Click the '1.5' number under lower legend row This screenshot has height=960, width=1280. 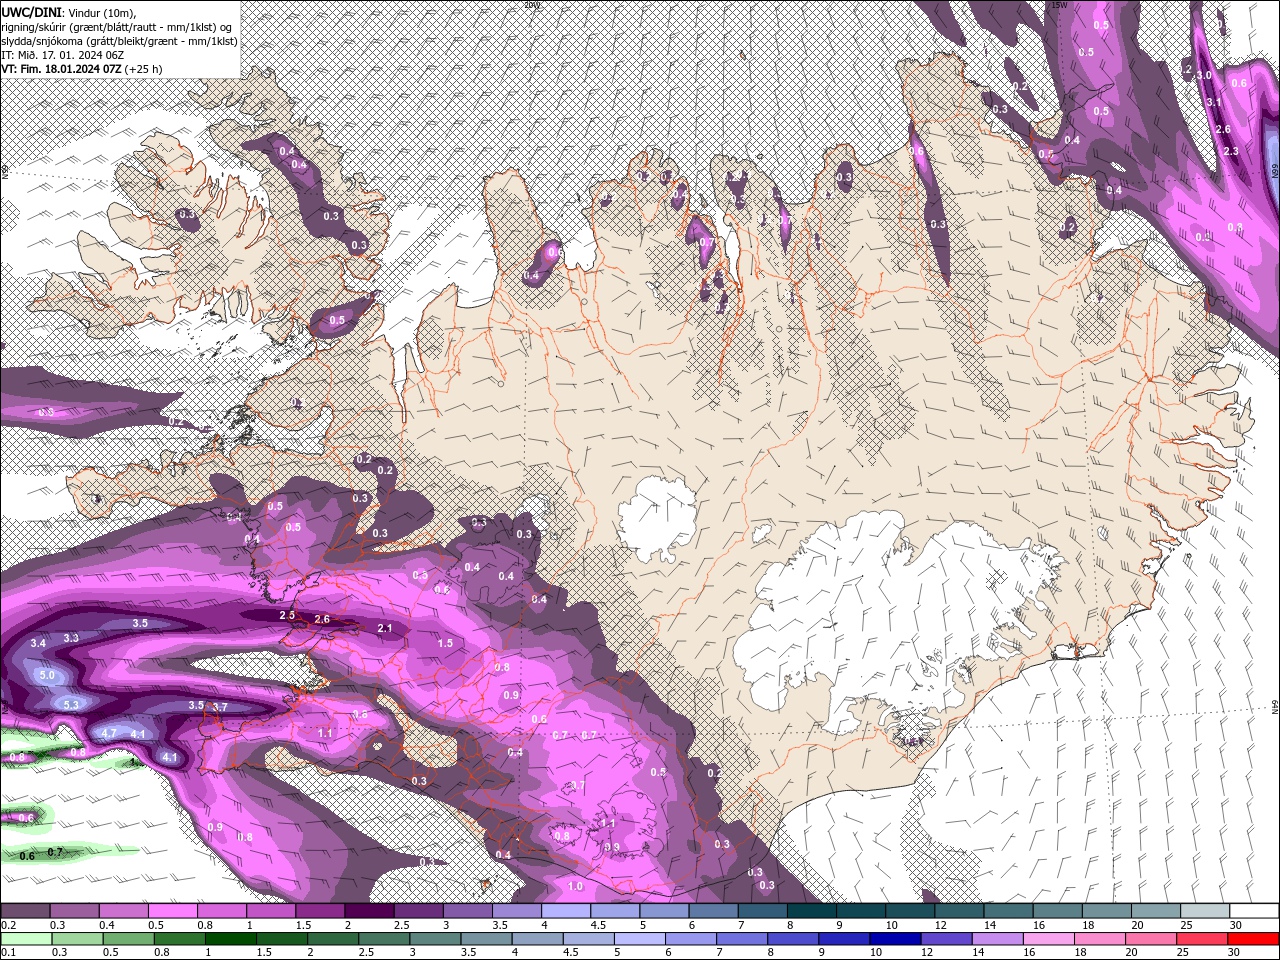click(x=264, y=952)
